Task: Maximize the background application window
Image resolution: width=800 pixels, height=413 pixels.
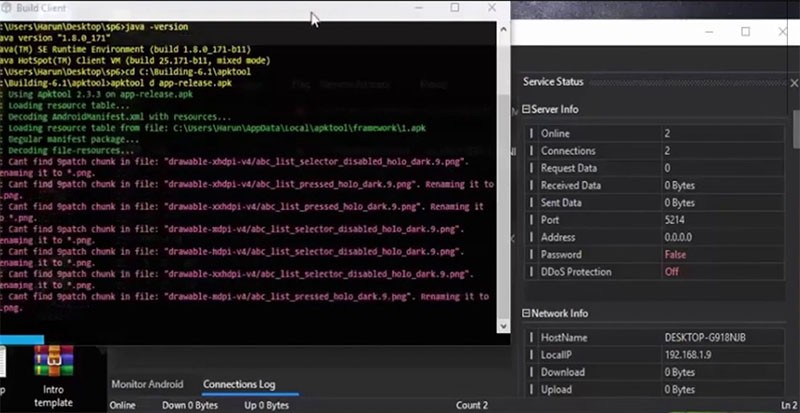Action: tap(745, 32)
